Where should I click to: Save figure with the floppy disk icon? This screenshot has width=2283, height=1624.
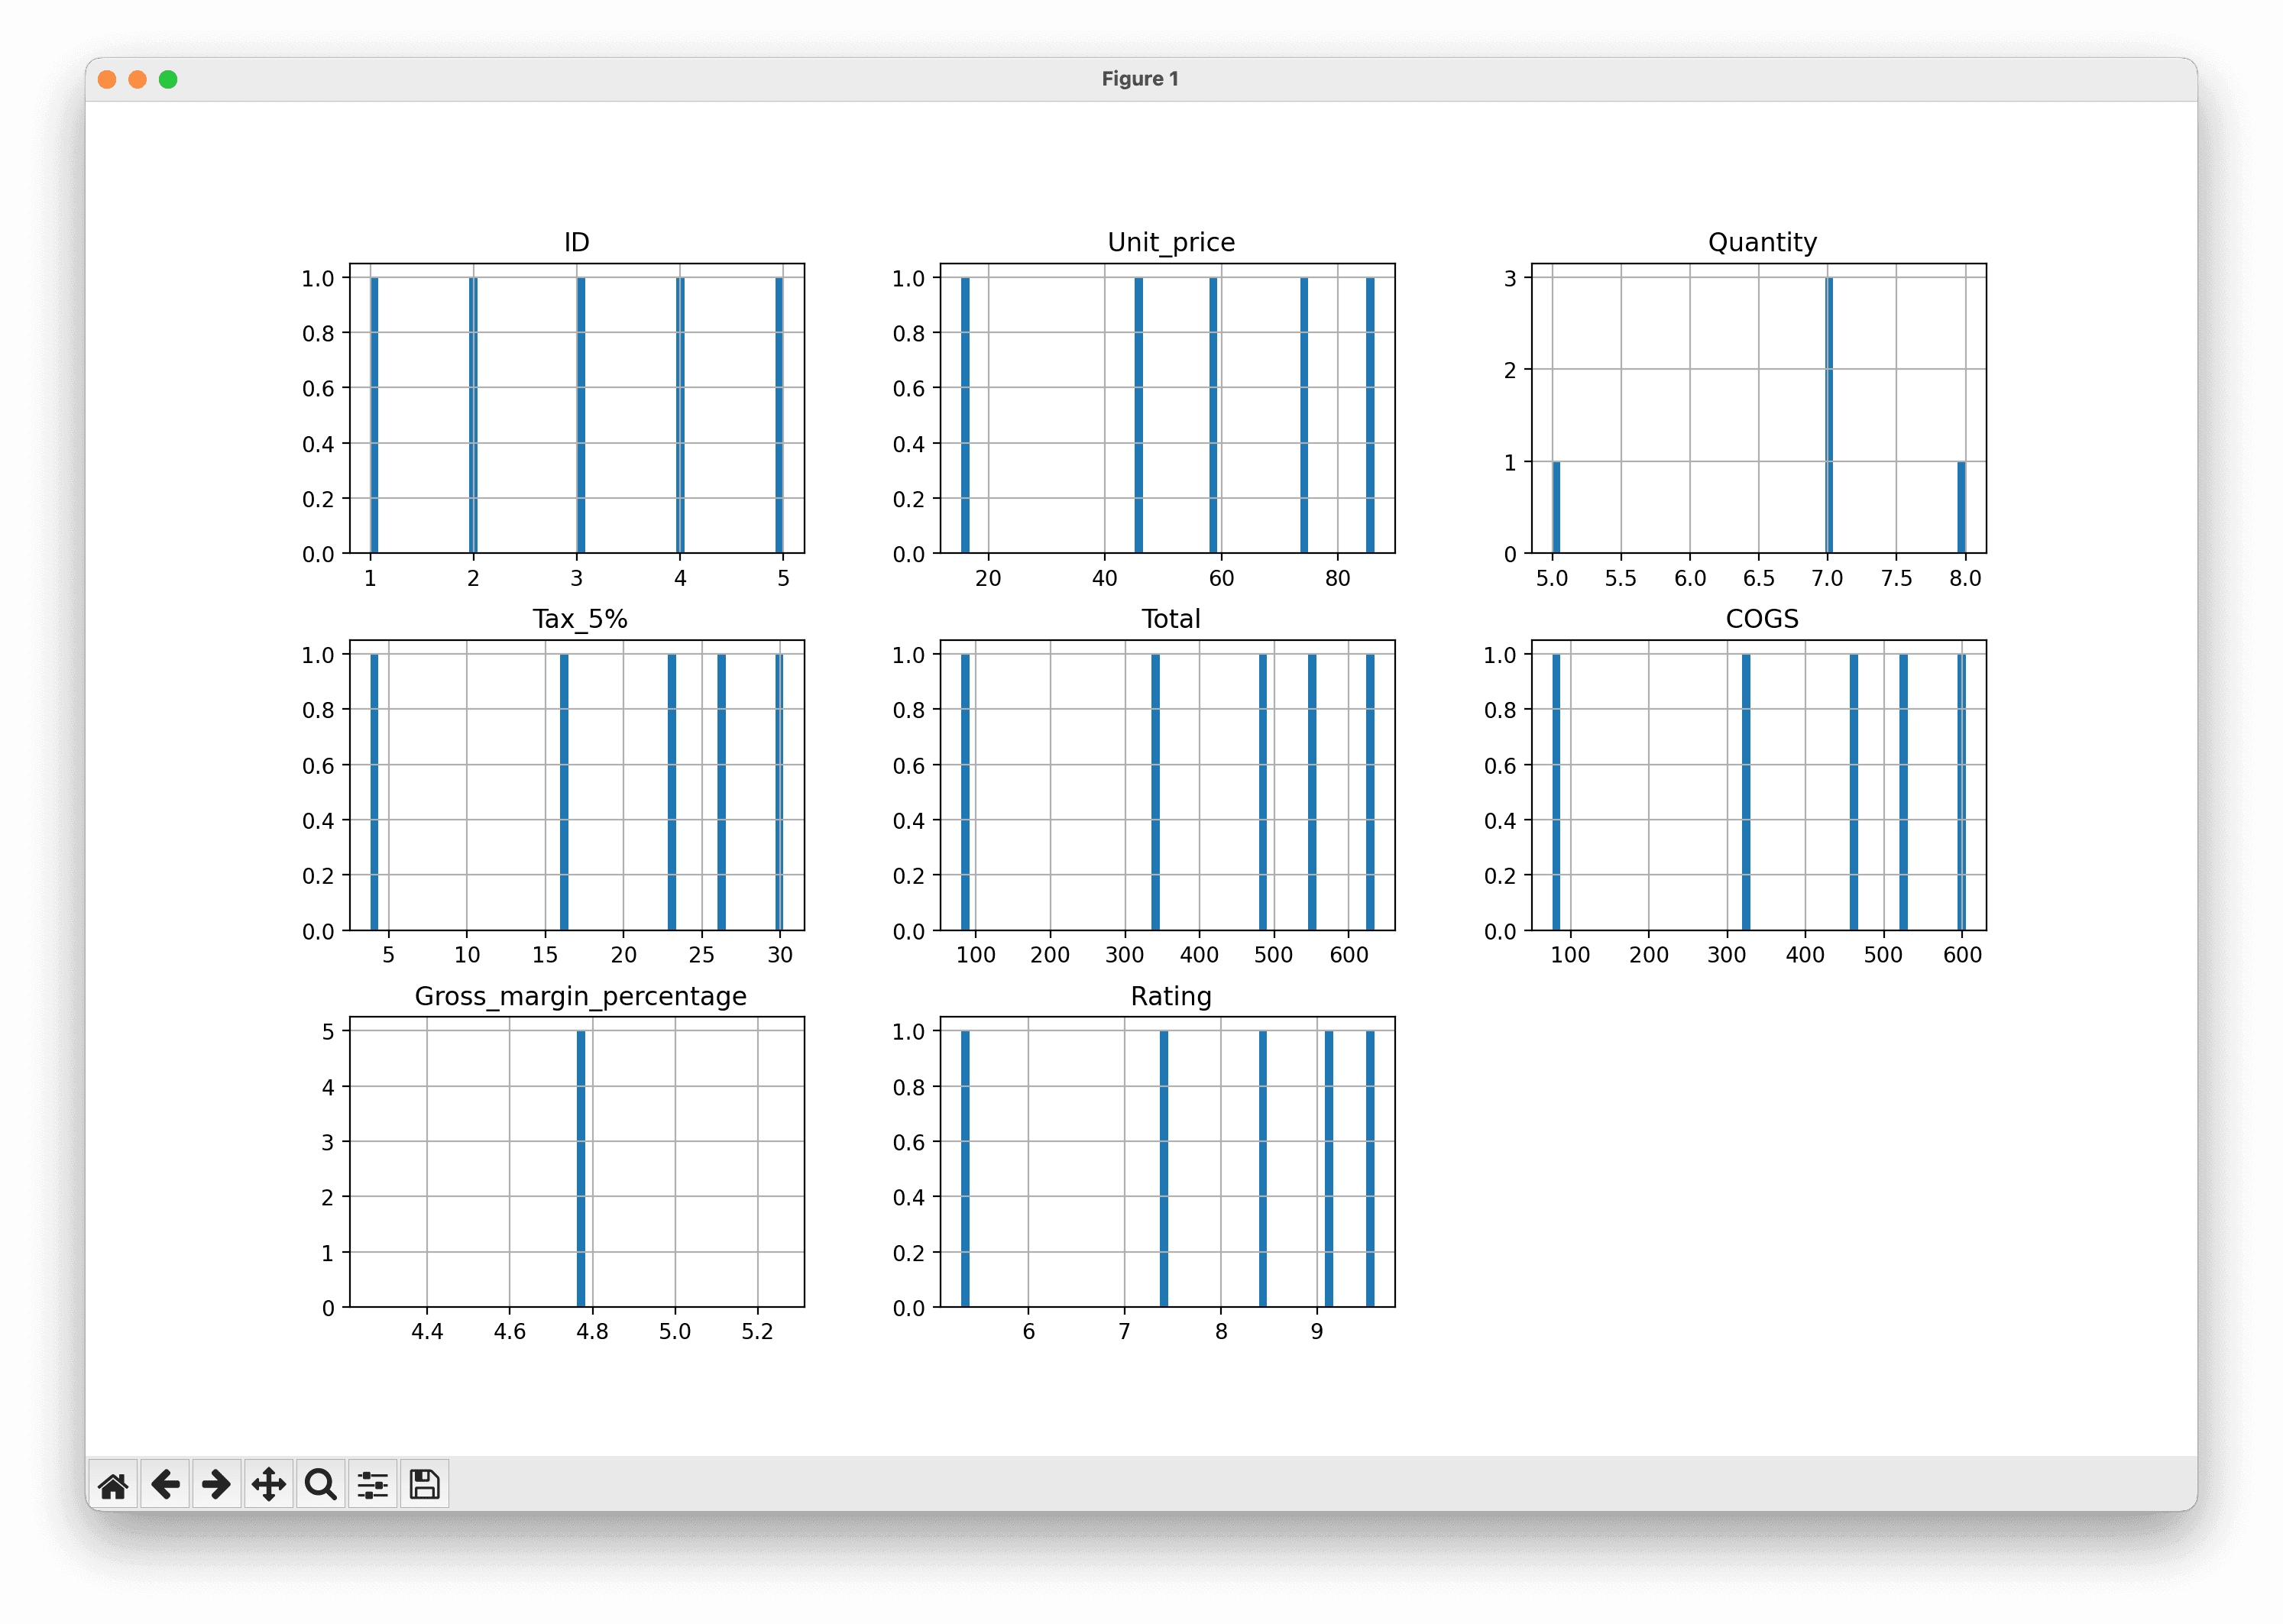[x=425, y=1485]
